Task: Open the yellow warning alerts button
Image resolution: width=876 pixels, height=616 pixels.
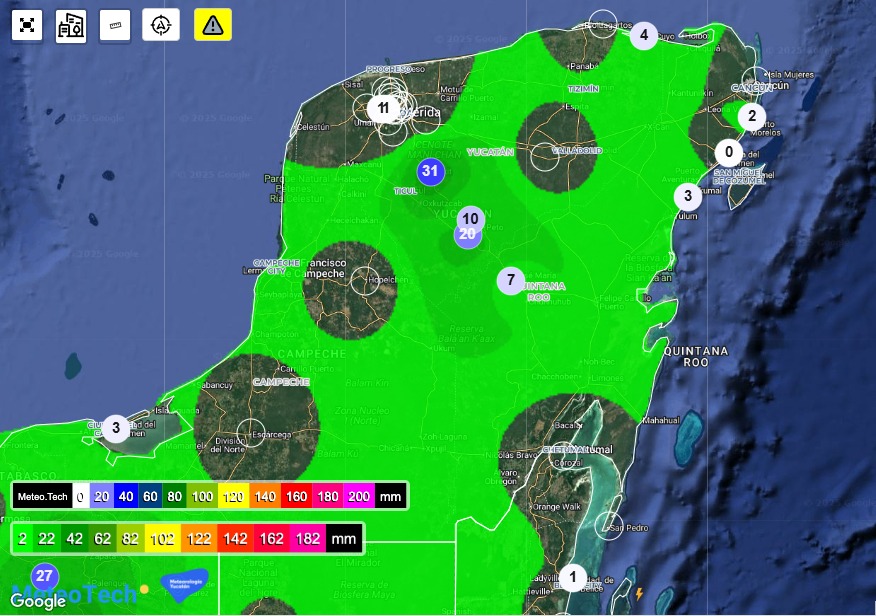Action: pyautogui.click(x=213, y=25)
